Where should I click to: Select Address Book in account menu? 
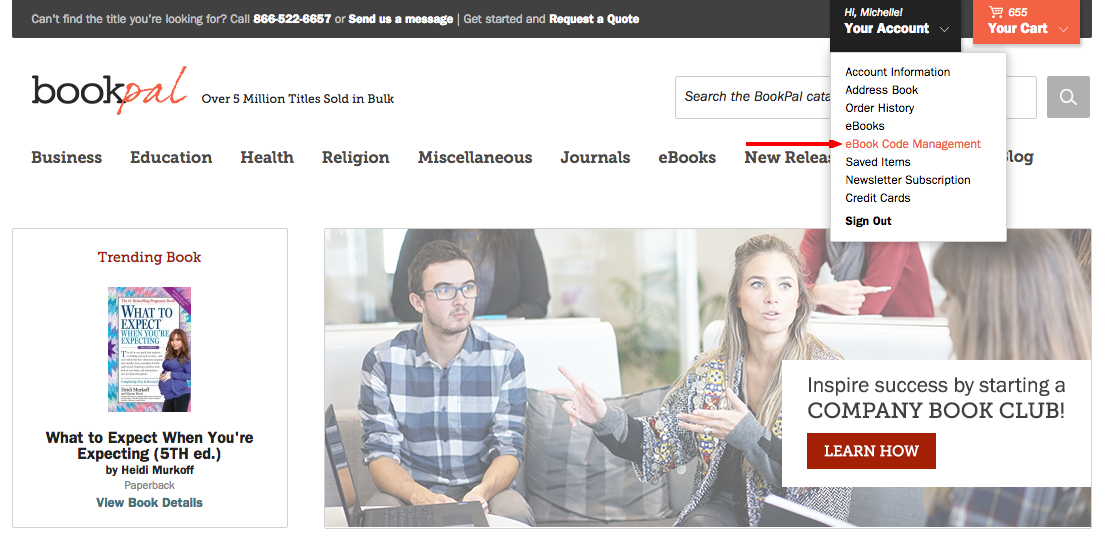click(882, 90)
